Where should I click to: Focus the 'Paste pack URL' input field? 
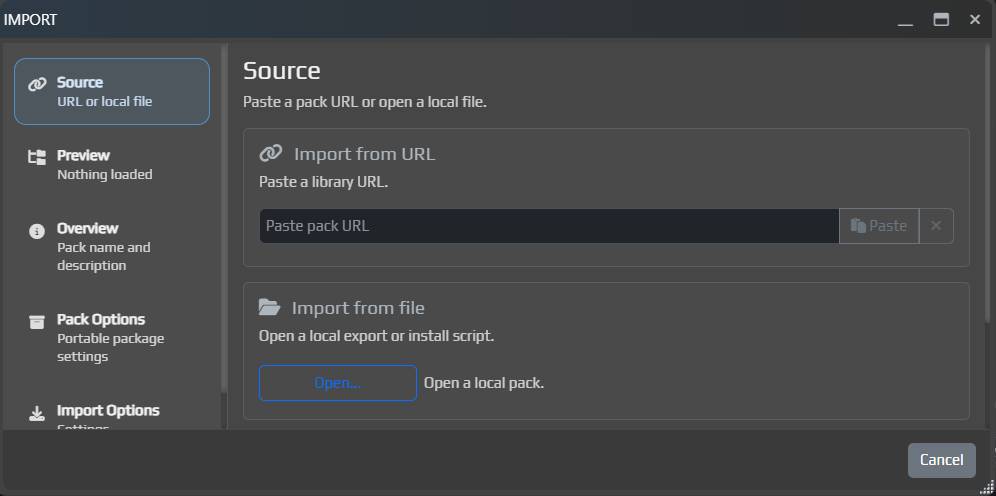click(x=548, y=226)
